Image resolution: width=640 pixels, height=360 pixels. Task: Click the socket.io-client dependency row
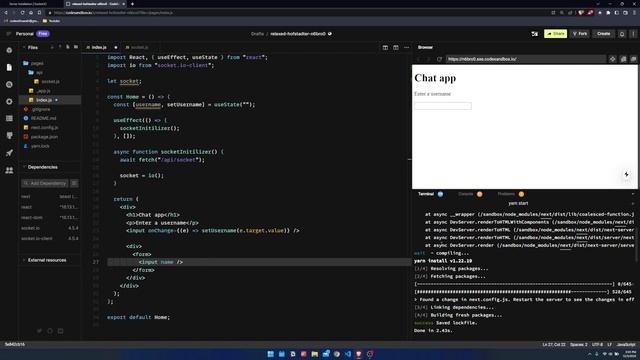[x=49, y=238]
